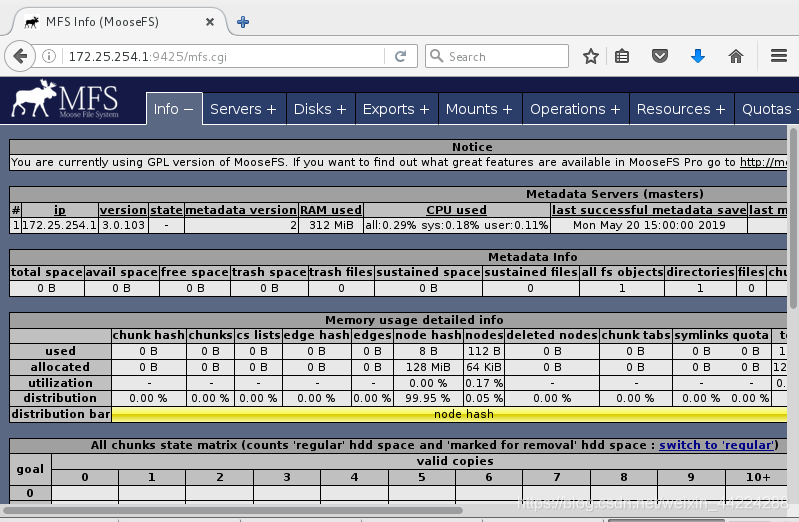Viewport: 799px width, 522px height.
Task: Click the 0.17 % utilization cell
Action: coord(484,383)
